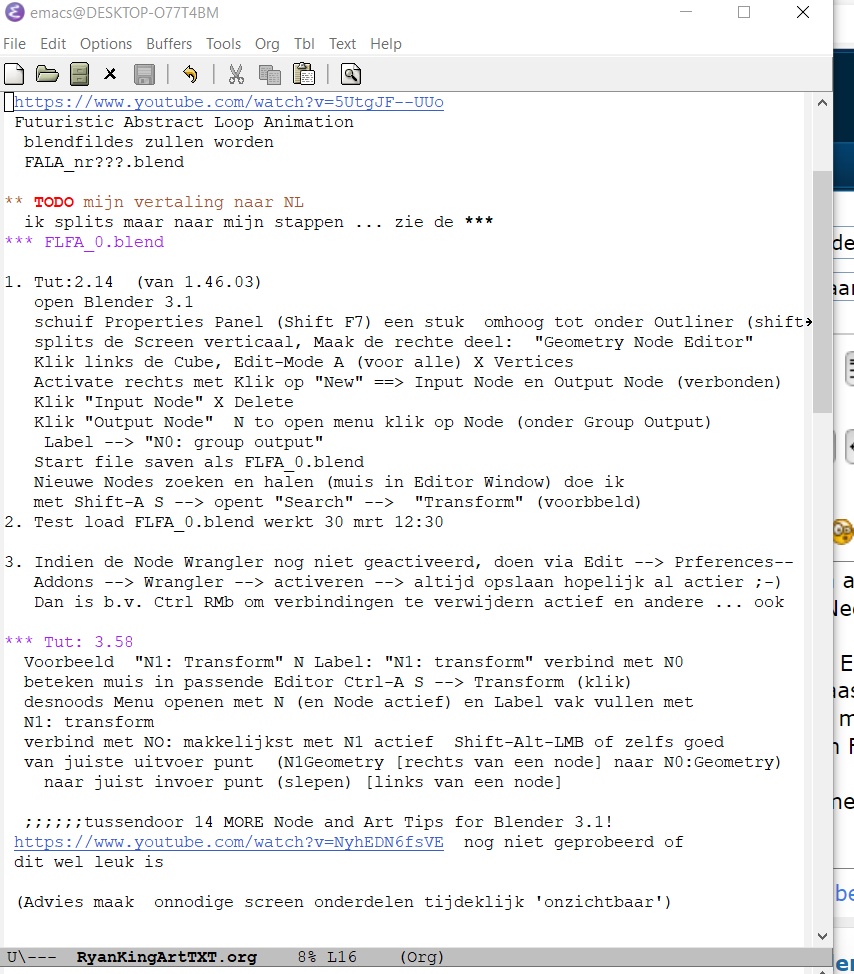Click the '** TODO mijn vertaling naar NL' heading stars

coord(14,203)
